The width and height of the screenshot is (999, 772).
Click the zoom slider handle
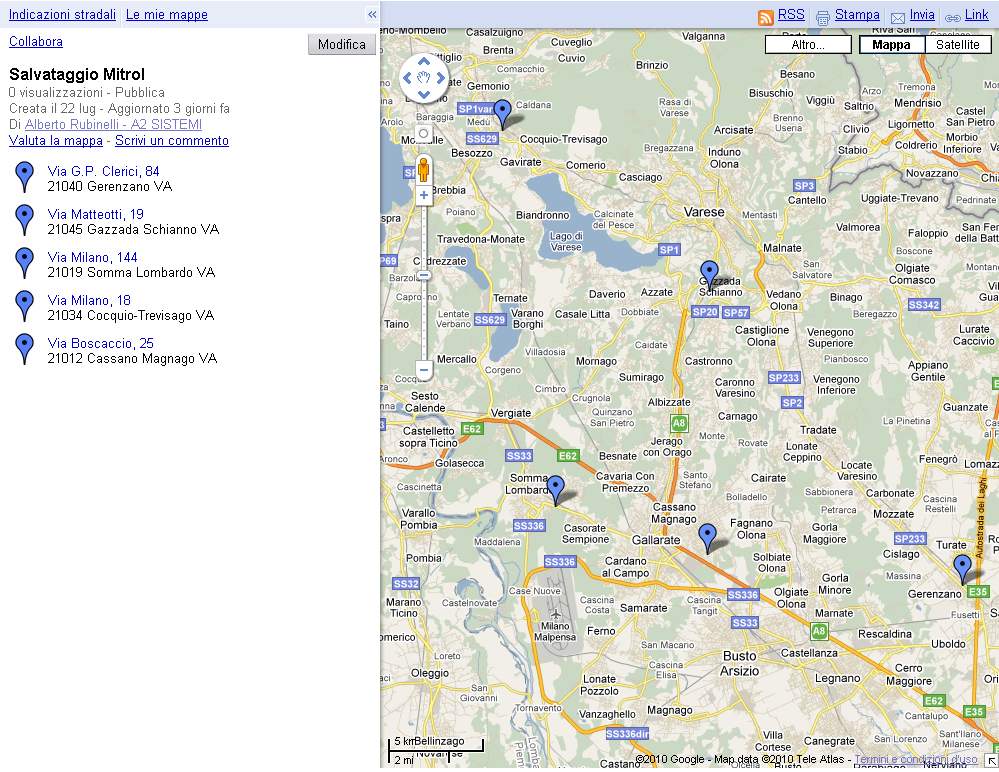coord(424,276)
